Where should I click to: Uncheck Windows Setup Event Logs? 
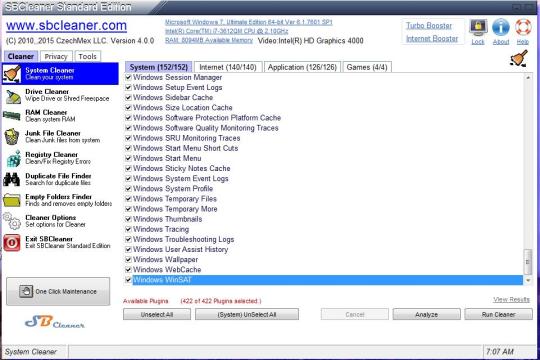click(128, 88)
